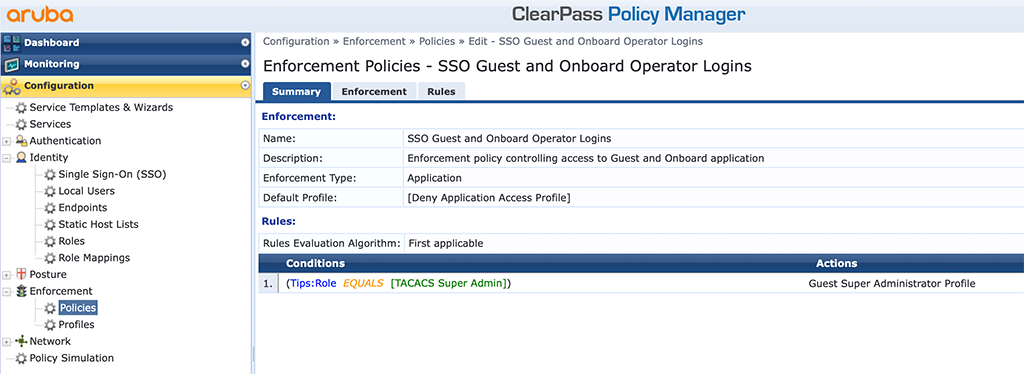Click rule 1 condition Tips:Role EQUALS TACACS Super Admin

[398, 283]
